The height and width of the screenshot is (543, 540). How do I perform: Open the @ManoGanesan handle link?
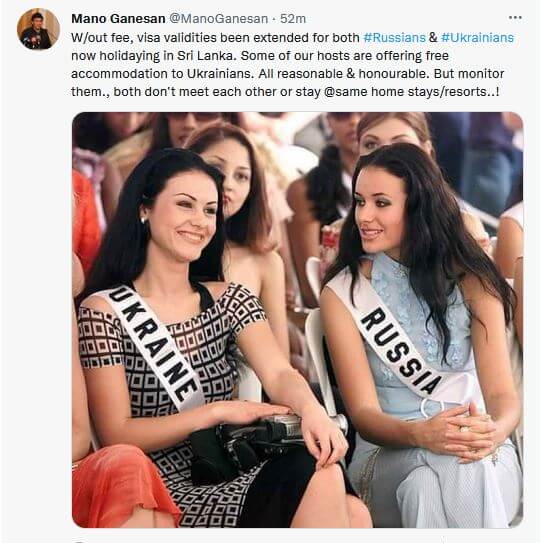click(218, 19)
